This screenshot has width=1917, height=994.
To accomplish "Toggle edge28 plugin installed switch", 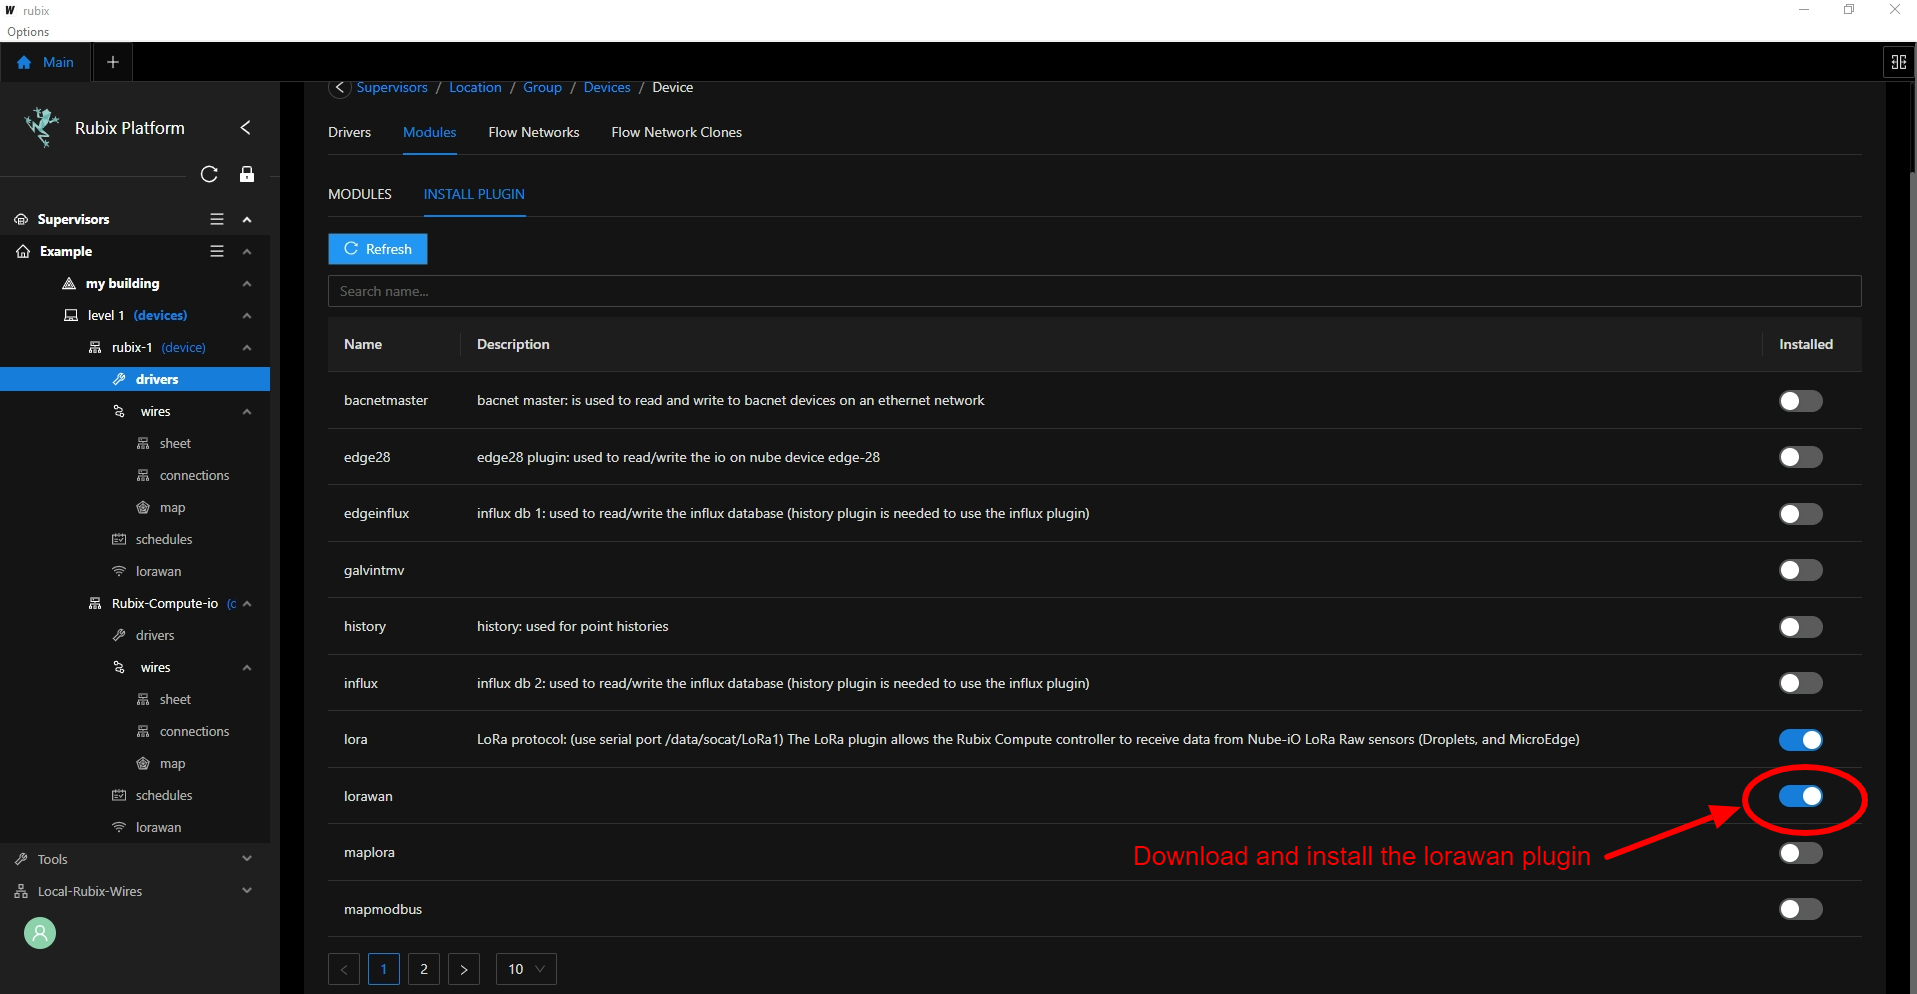I will [1801, 457].
